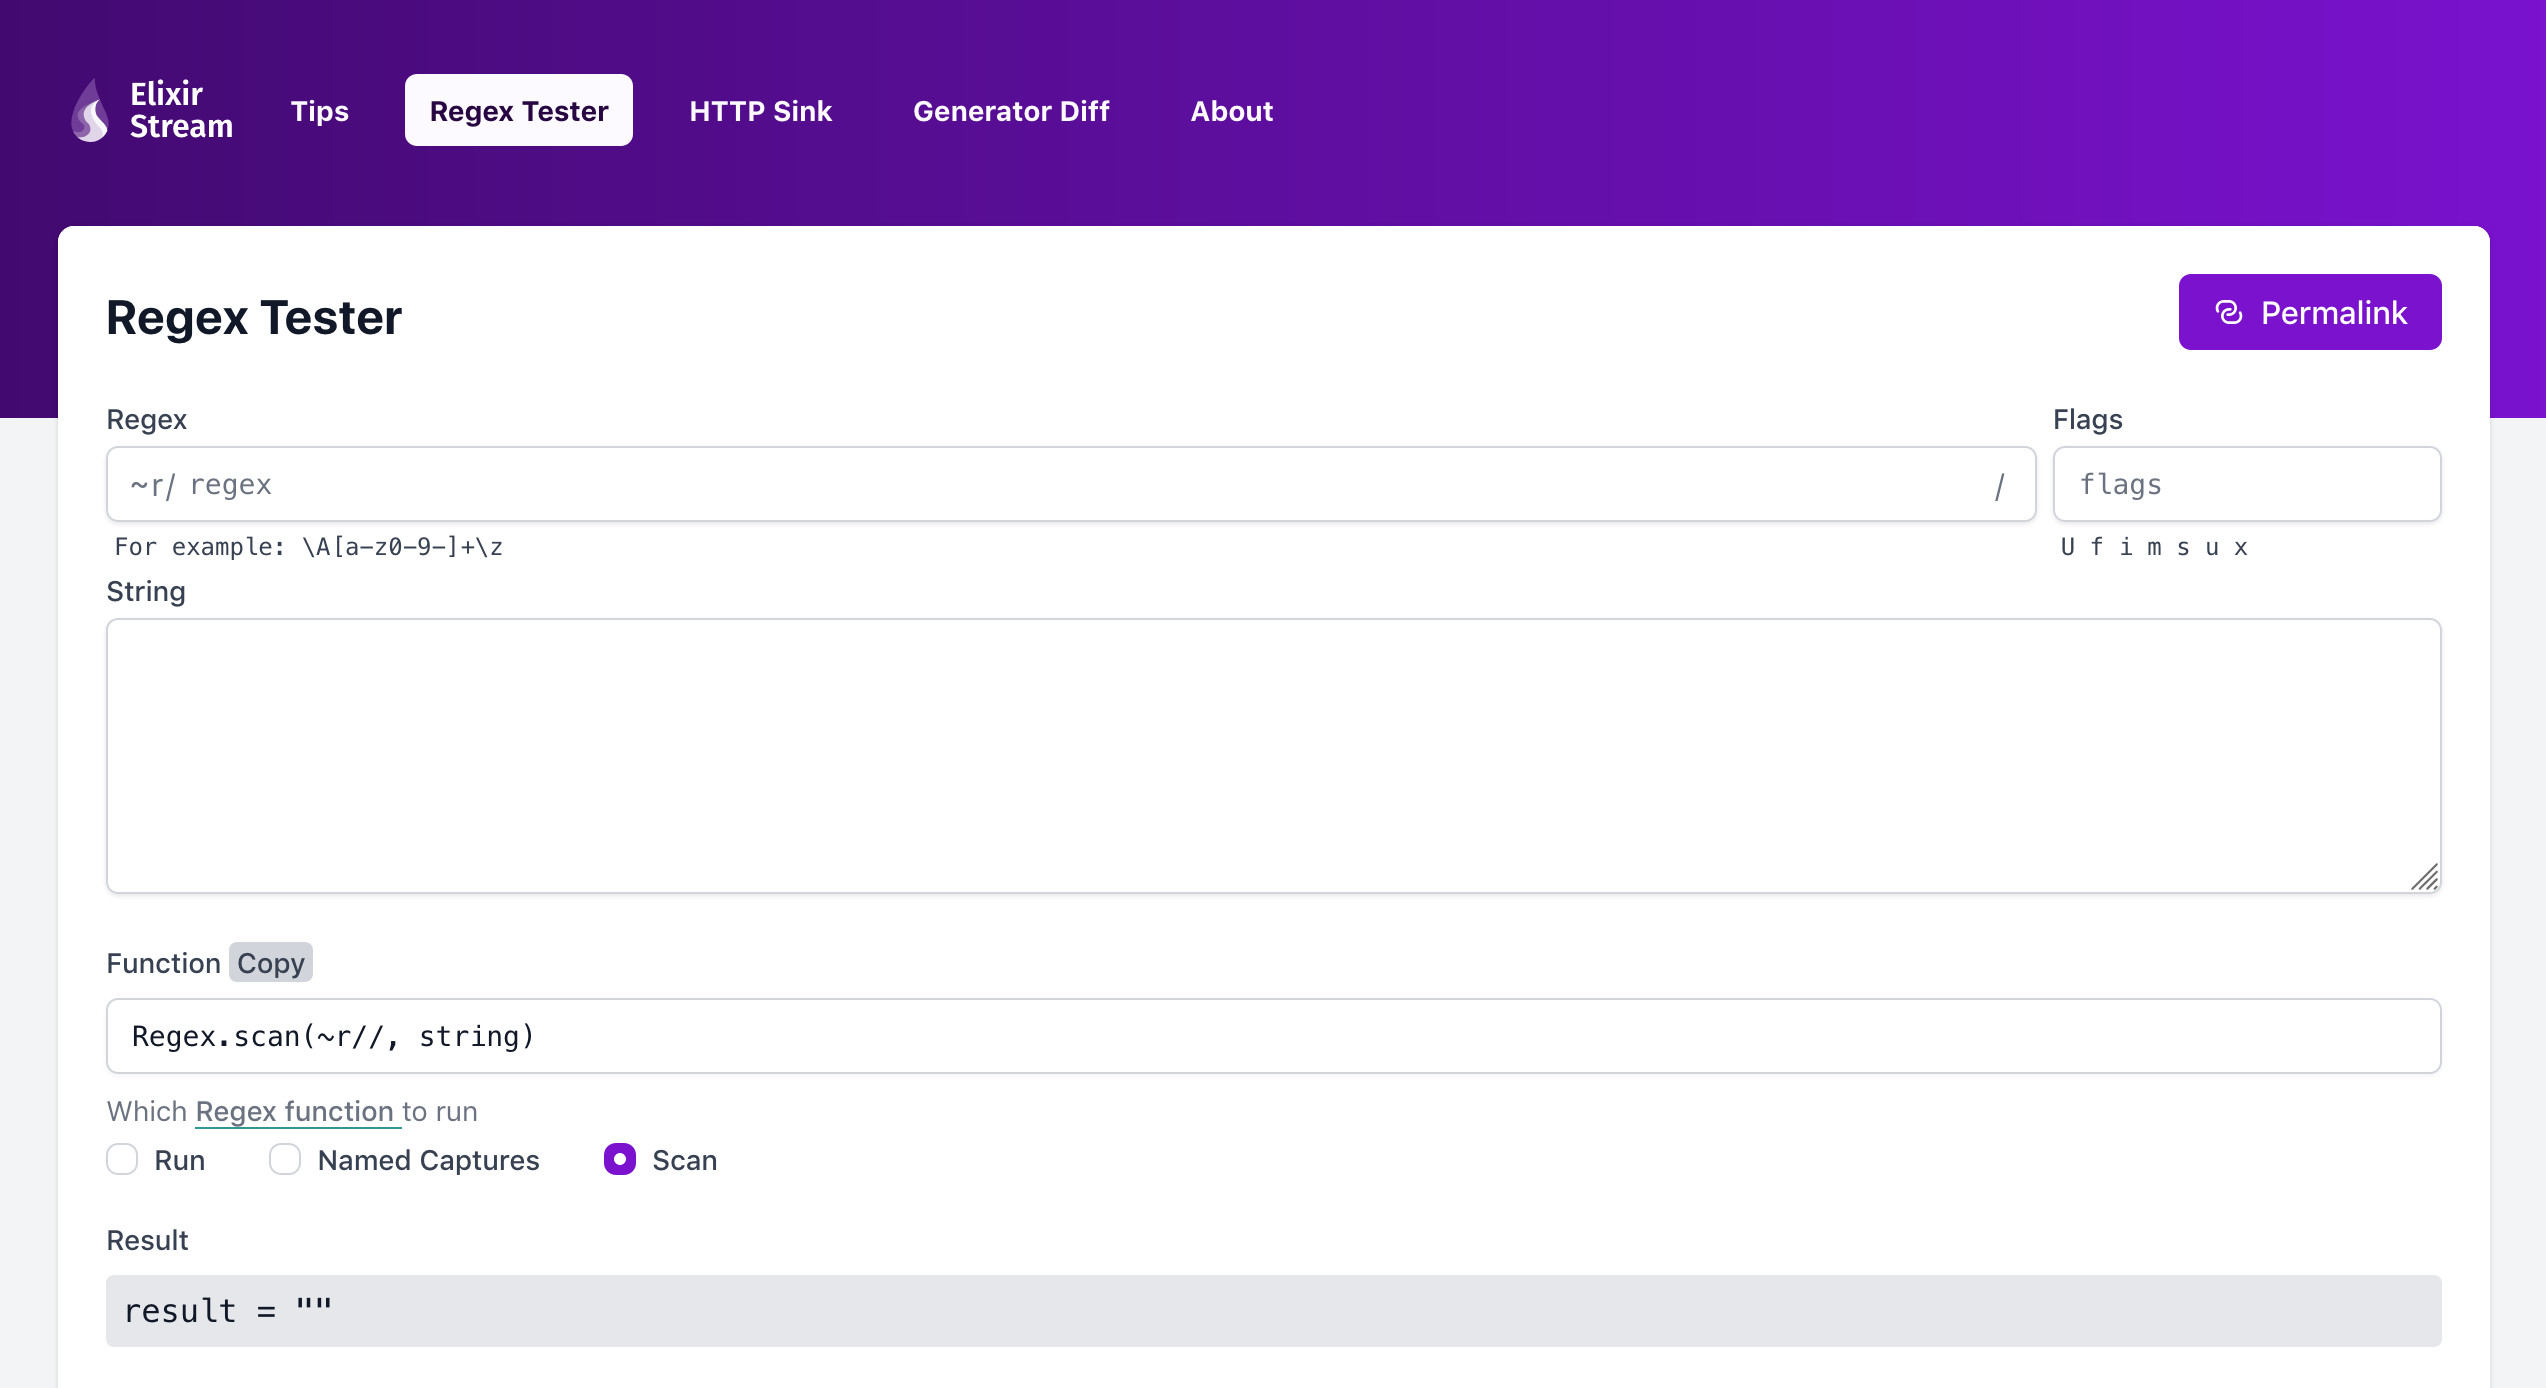Click the chain-link icon in the Permalink button
The height and width of the screenshot is (1388, 2546).
coord(2229,313)
